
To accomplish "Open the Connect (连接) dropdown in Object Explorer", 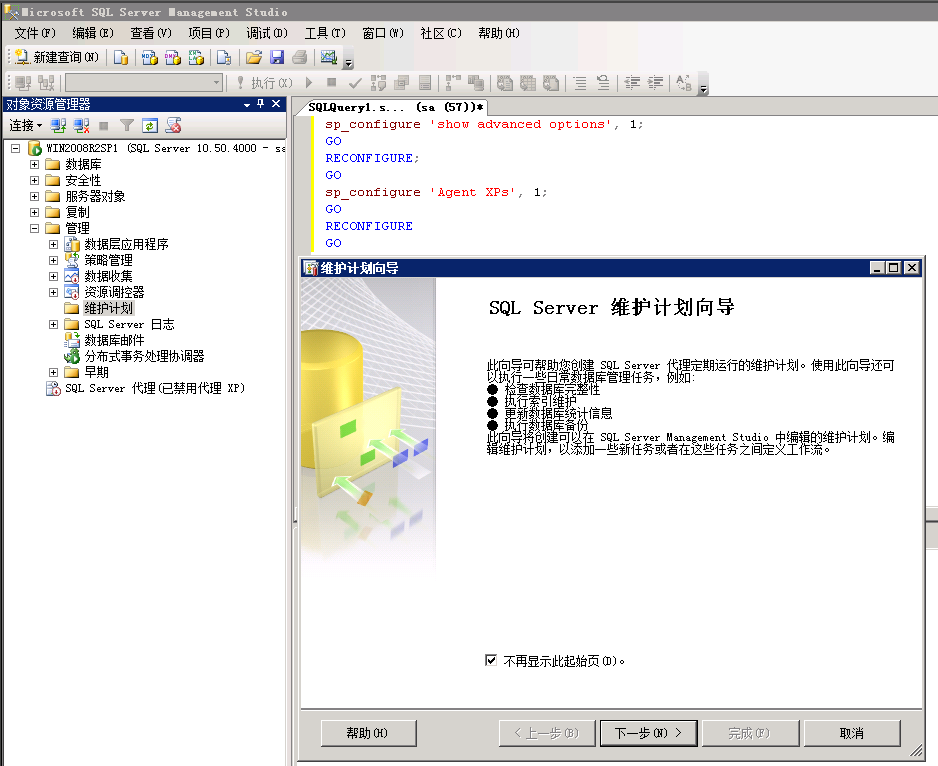I will (26, 126).
